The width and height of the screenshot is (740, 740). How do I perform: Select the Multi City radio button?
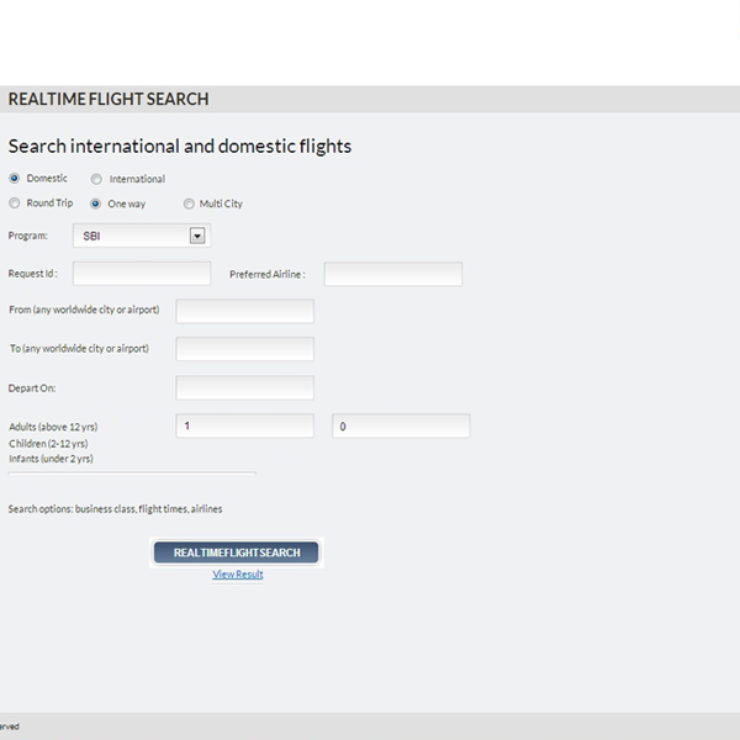click(188, 204)
